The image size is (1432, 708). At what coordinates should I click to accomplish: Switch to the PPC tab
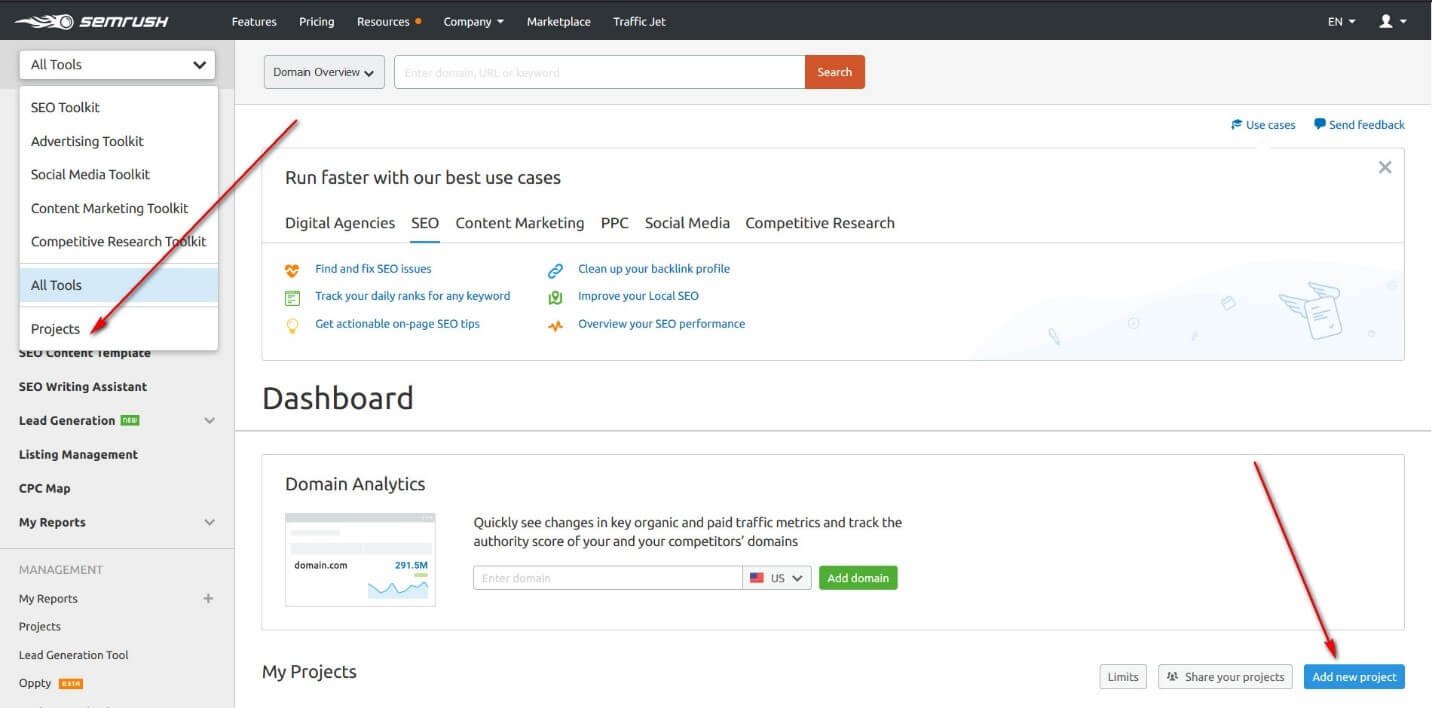pyautogui.click(x=615, y=223)
